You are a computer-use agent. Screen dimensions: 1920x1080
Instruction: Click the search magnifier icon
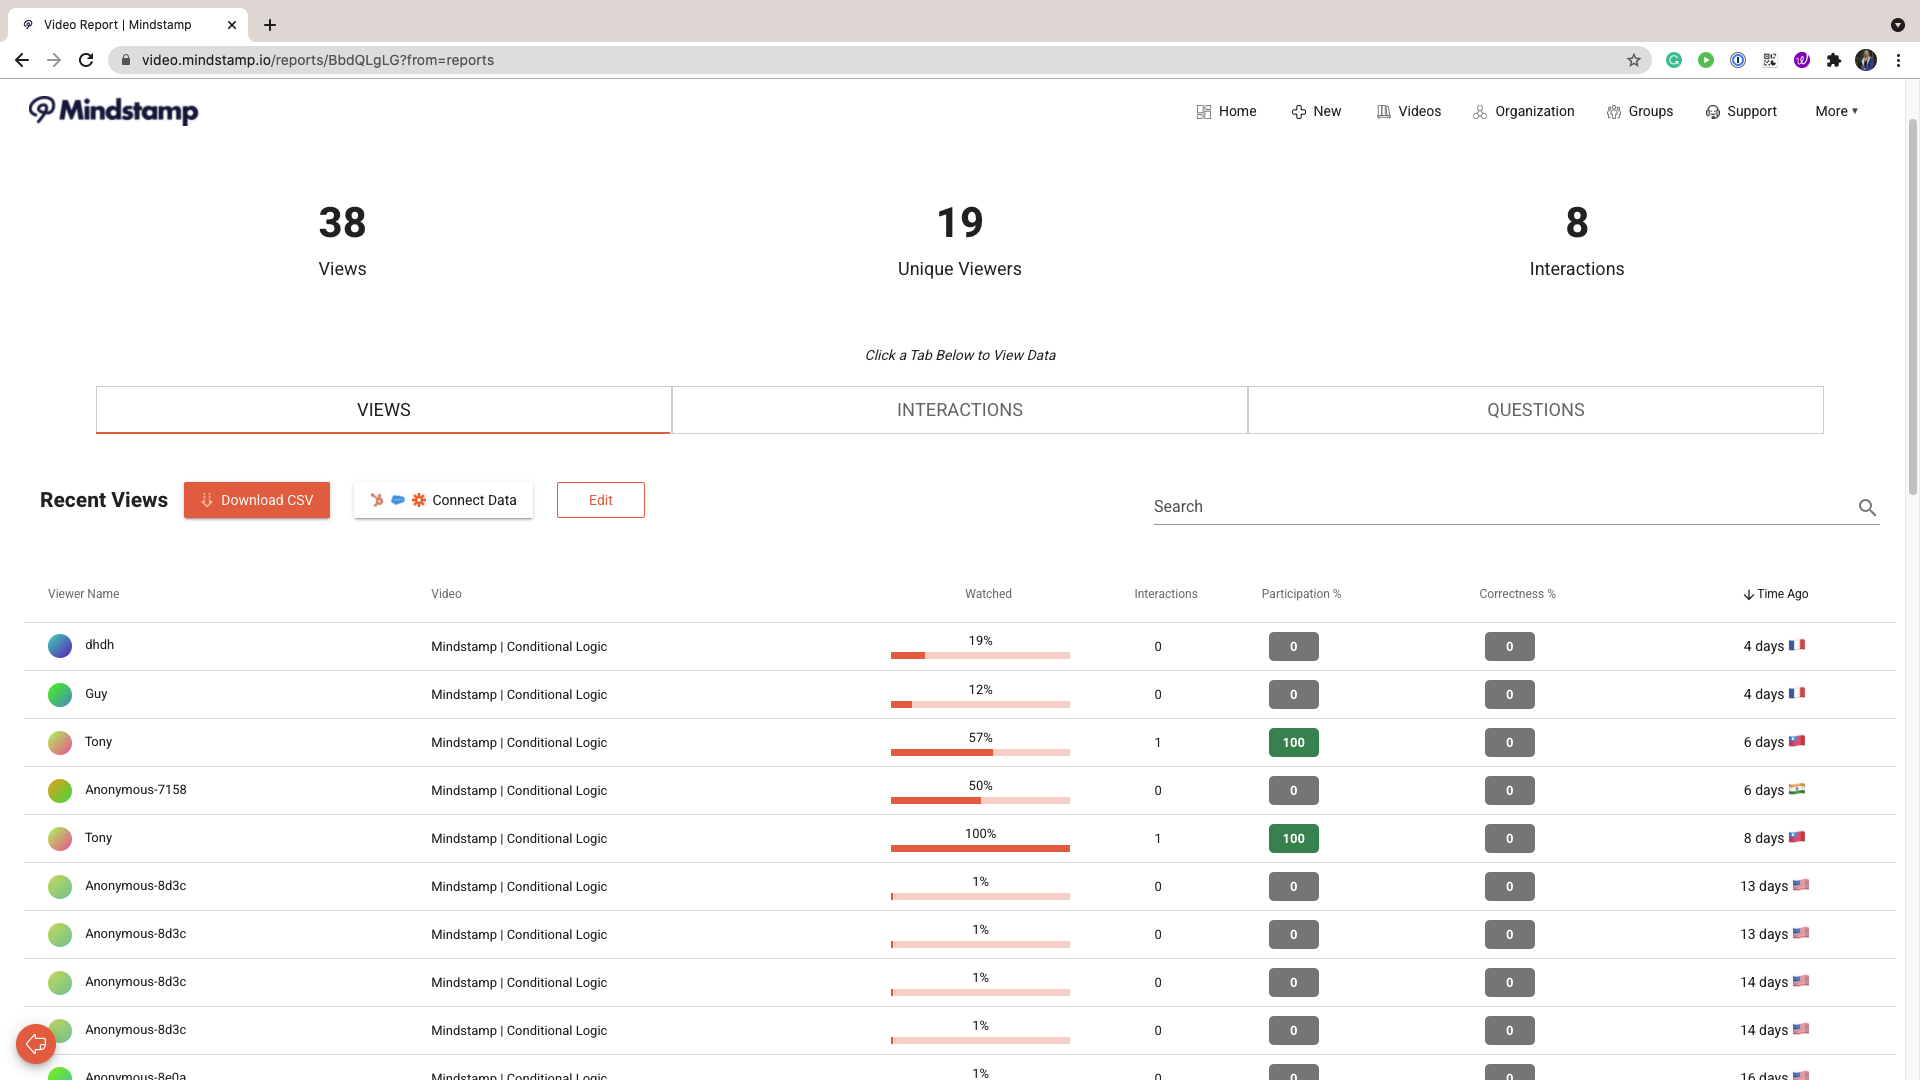(1867, 507)
